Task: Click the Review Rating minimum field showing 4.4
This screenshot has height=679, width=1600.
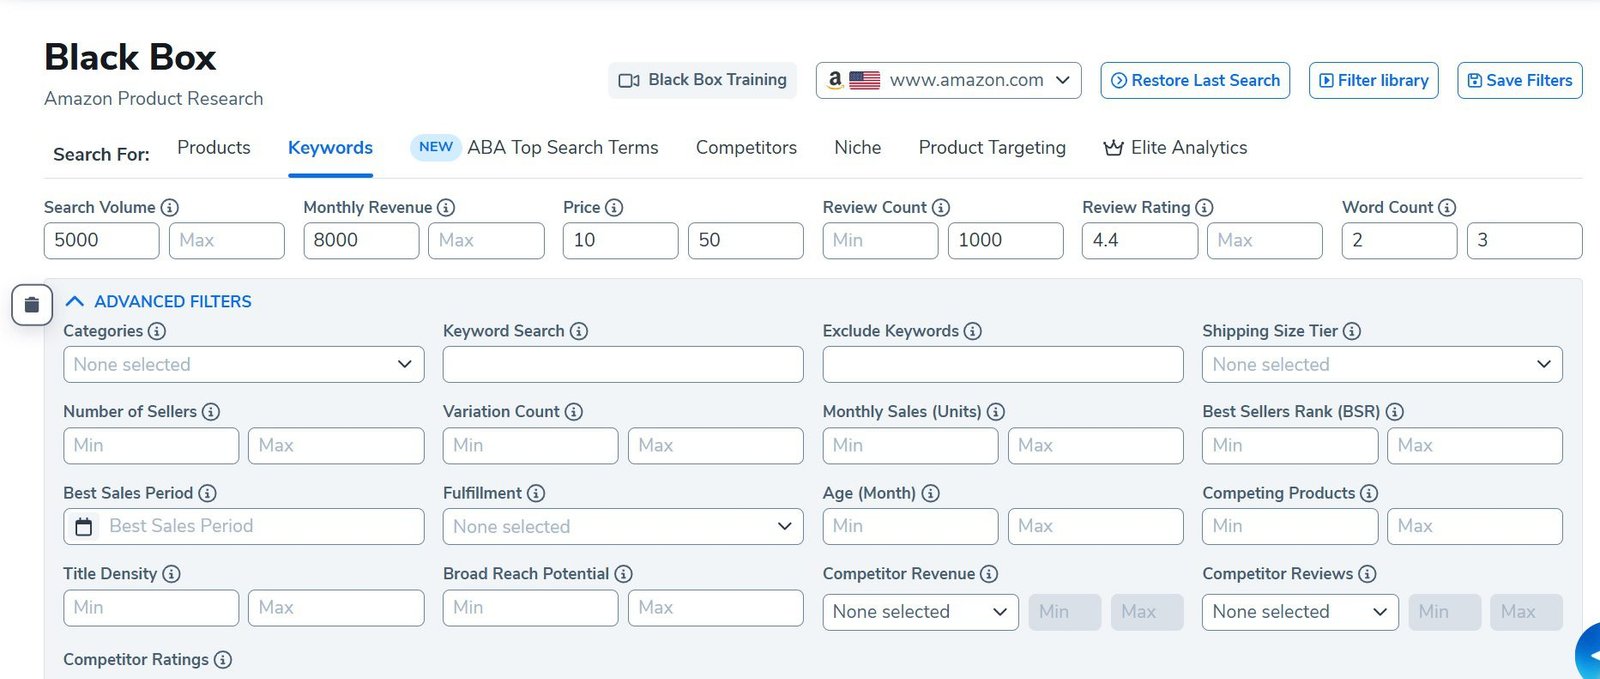Action: [1140, 241]
